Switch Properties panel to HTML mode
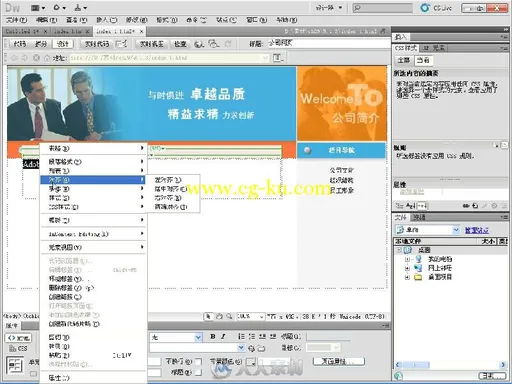The width and height of the screenshot is (512, 384). 18,338
